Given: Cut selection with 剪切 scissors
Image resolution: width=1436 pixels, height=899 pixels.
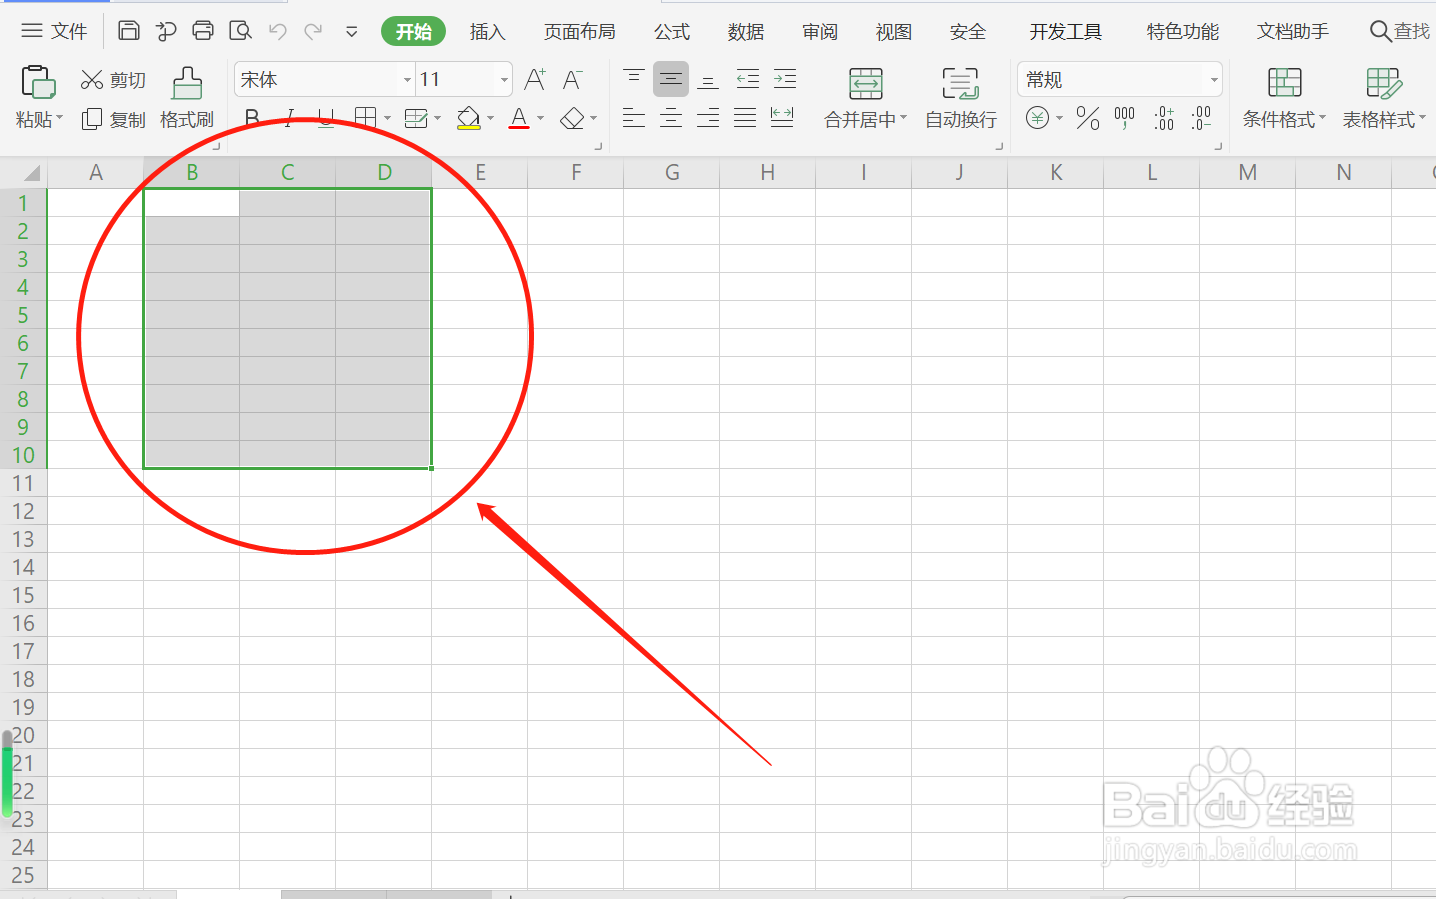Looking at the screenshot, I should (113, 80).
